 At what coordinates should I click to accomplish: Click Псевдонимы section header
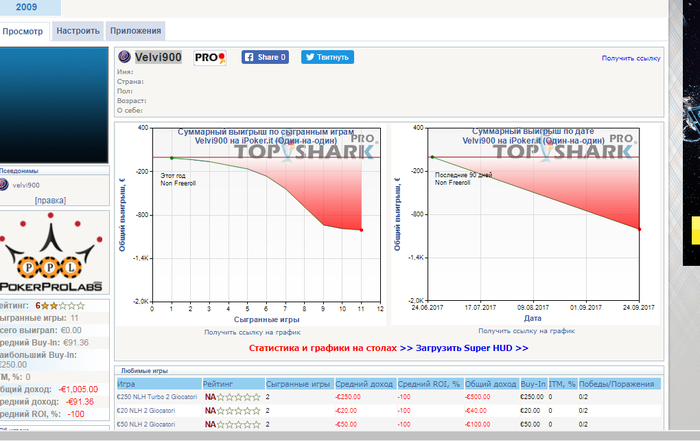pos(19,171)
